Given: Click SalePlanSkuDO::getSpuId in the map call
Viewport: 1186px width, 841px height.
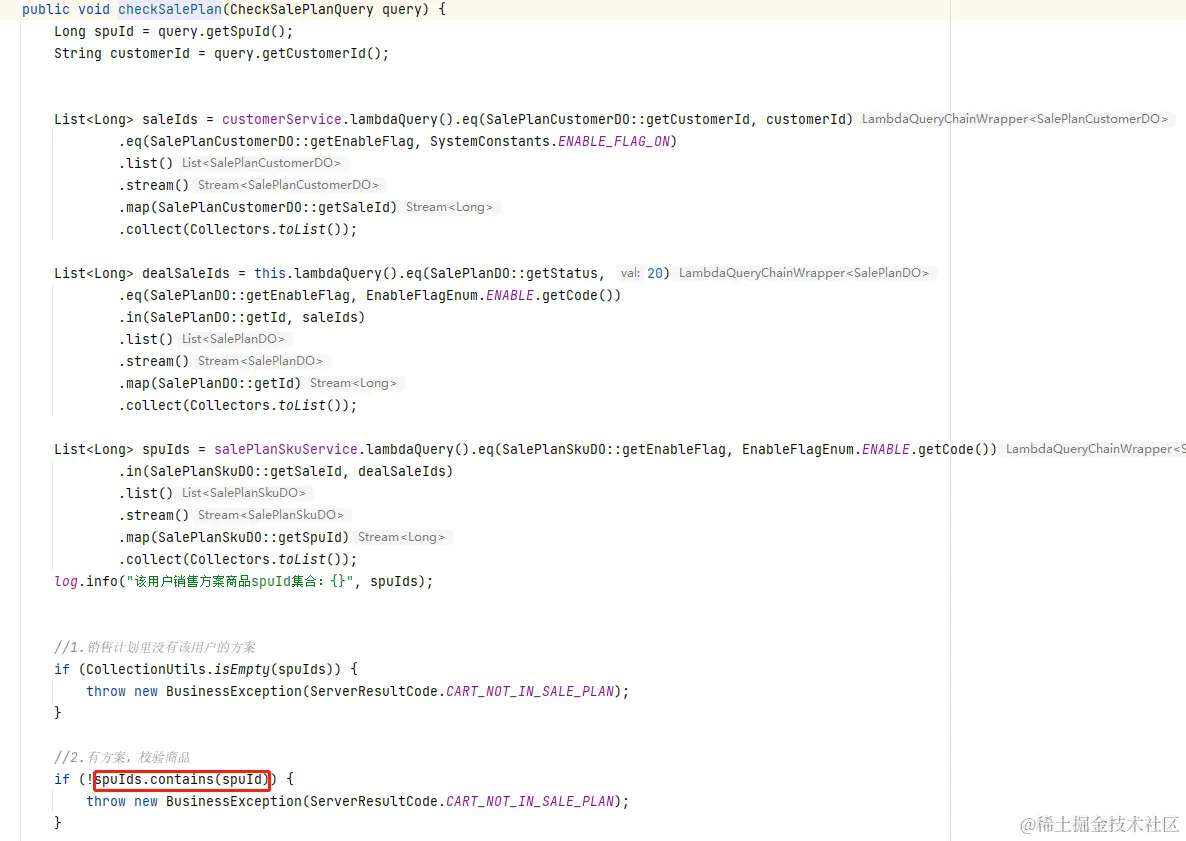Looking at the screenshot, I should [250, 537].
